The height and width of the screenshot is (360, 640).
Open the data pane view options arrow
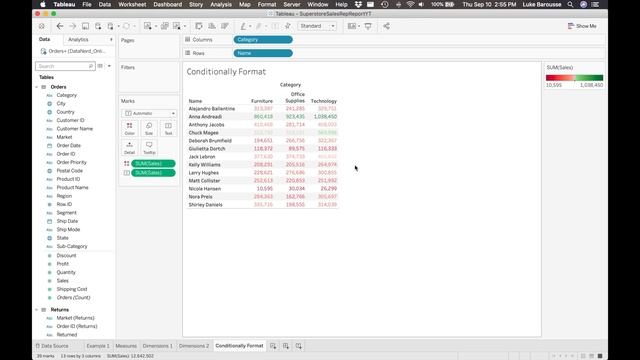[x=109, y=66]
